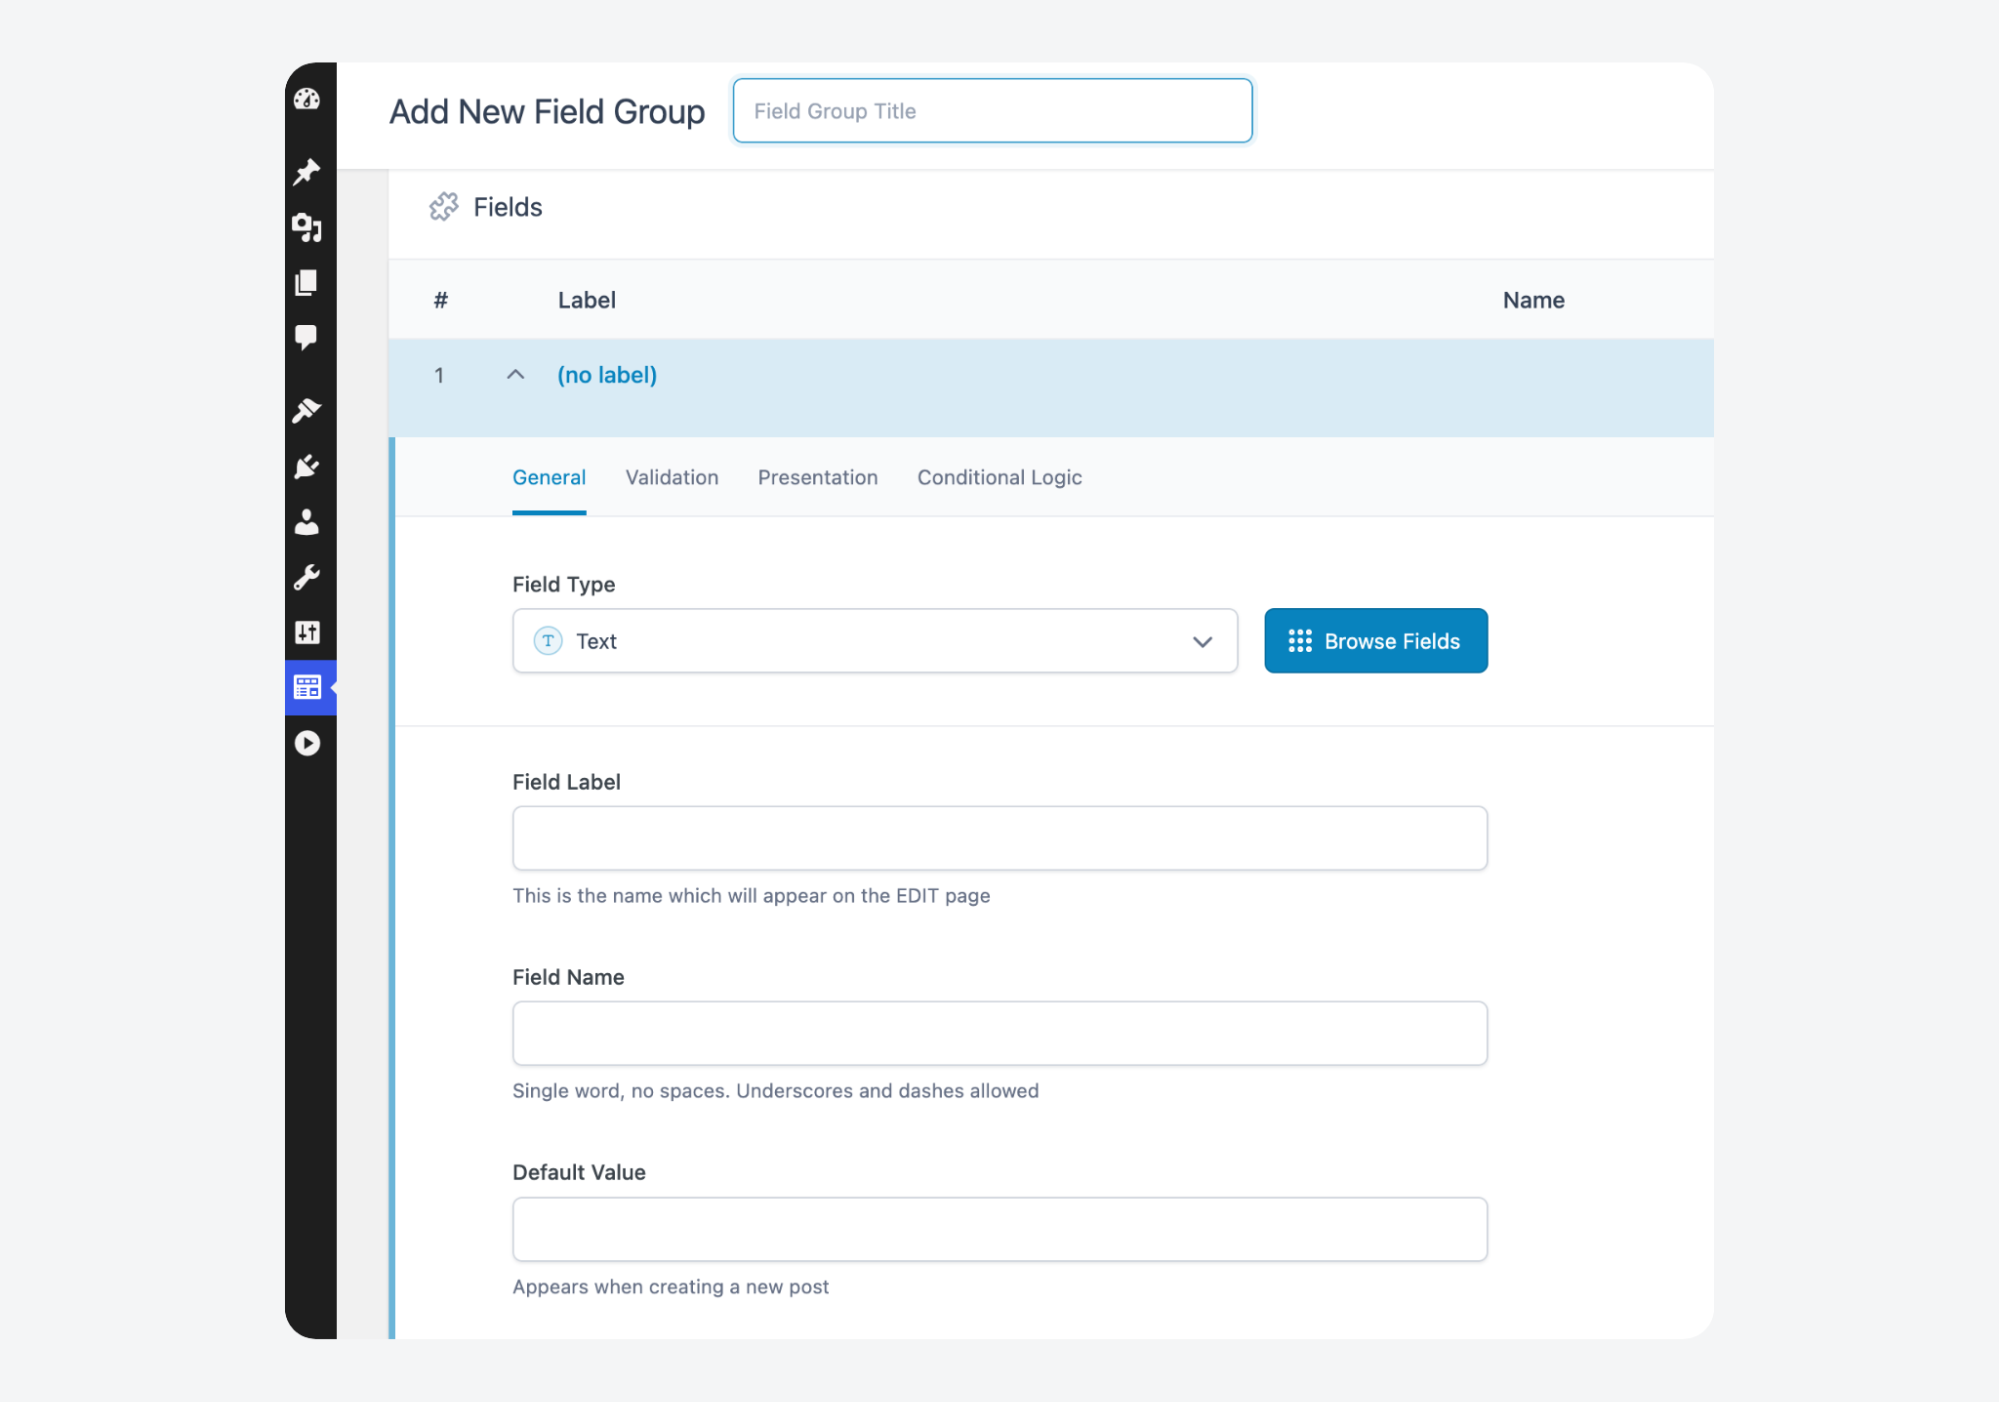This screenshot has width=1999, height=1402.
Task: Open Users via the person icon
Action: point(308,522)
